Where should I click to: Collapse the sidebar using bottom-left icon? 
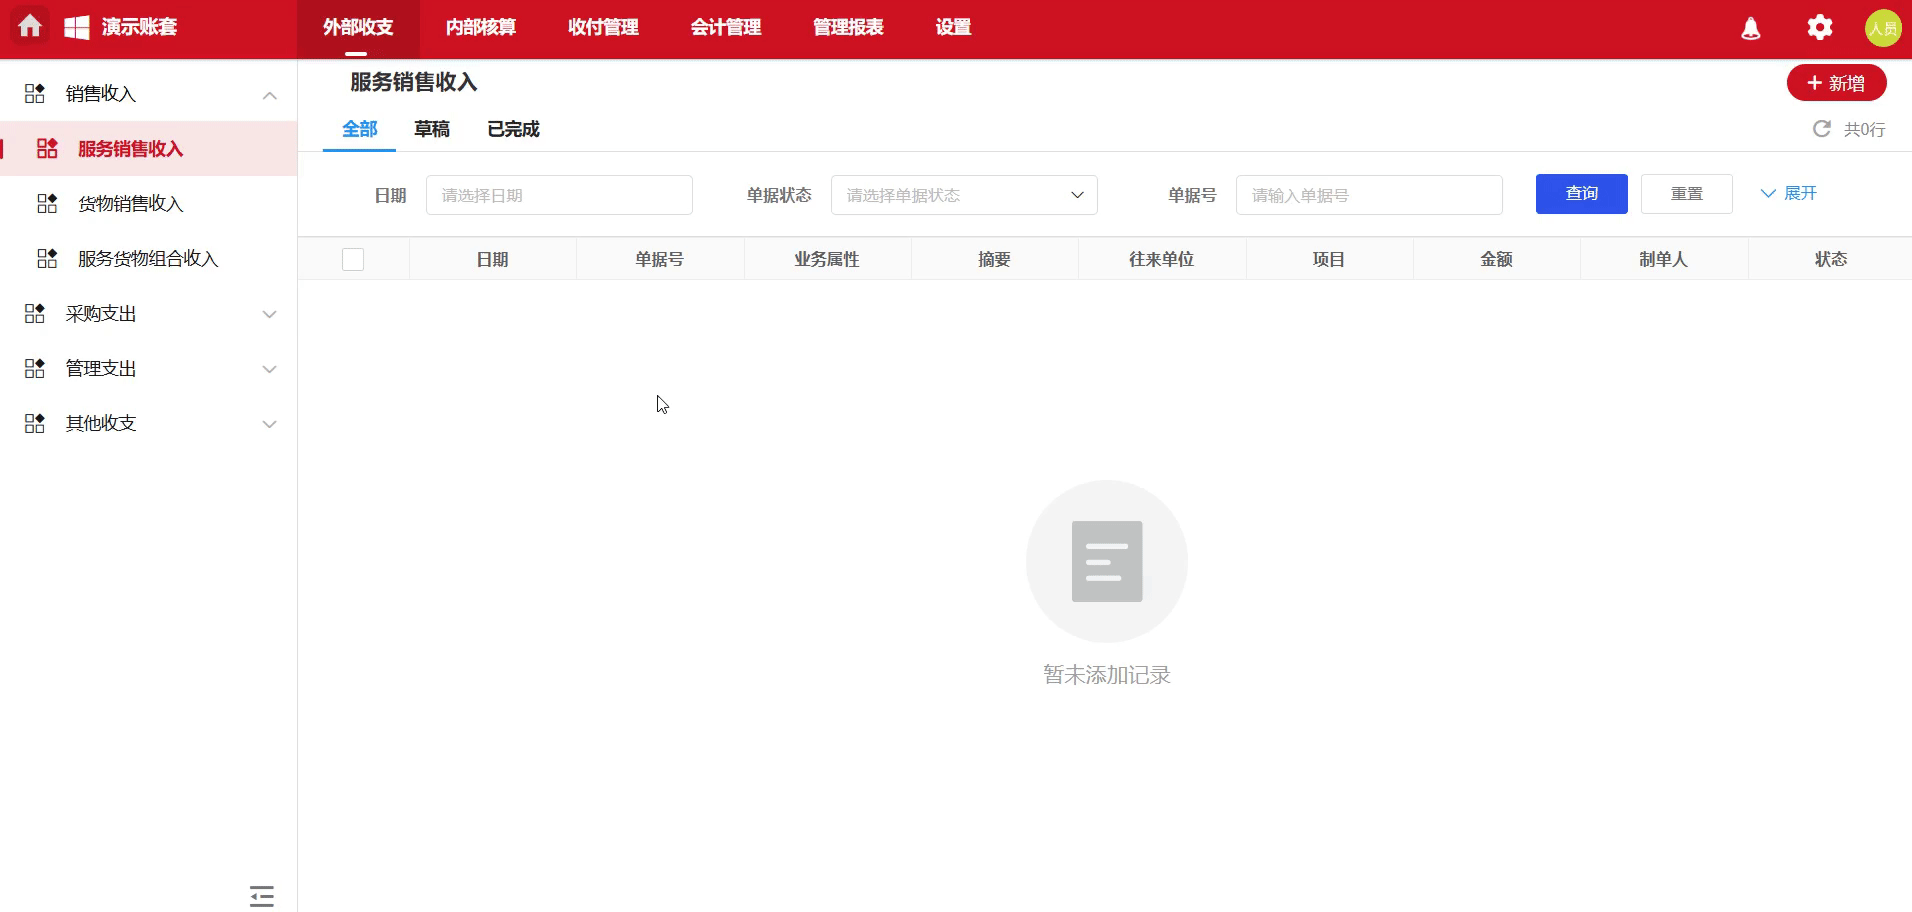coord(261,895)
